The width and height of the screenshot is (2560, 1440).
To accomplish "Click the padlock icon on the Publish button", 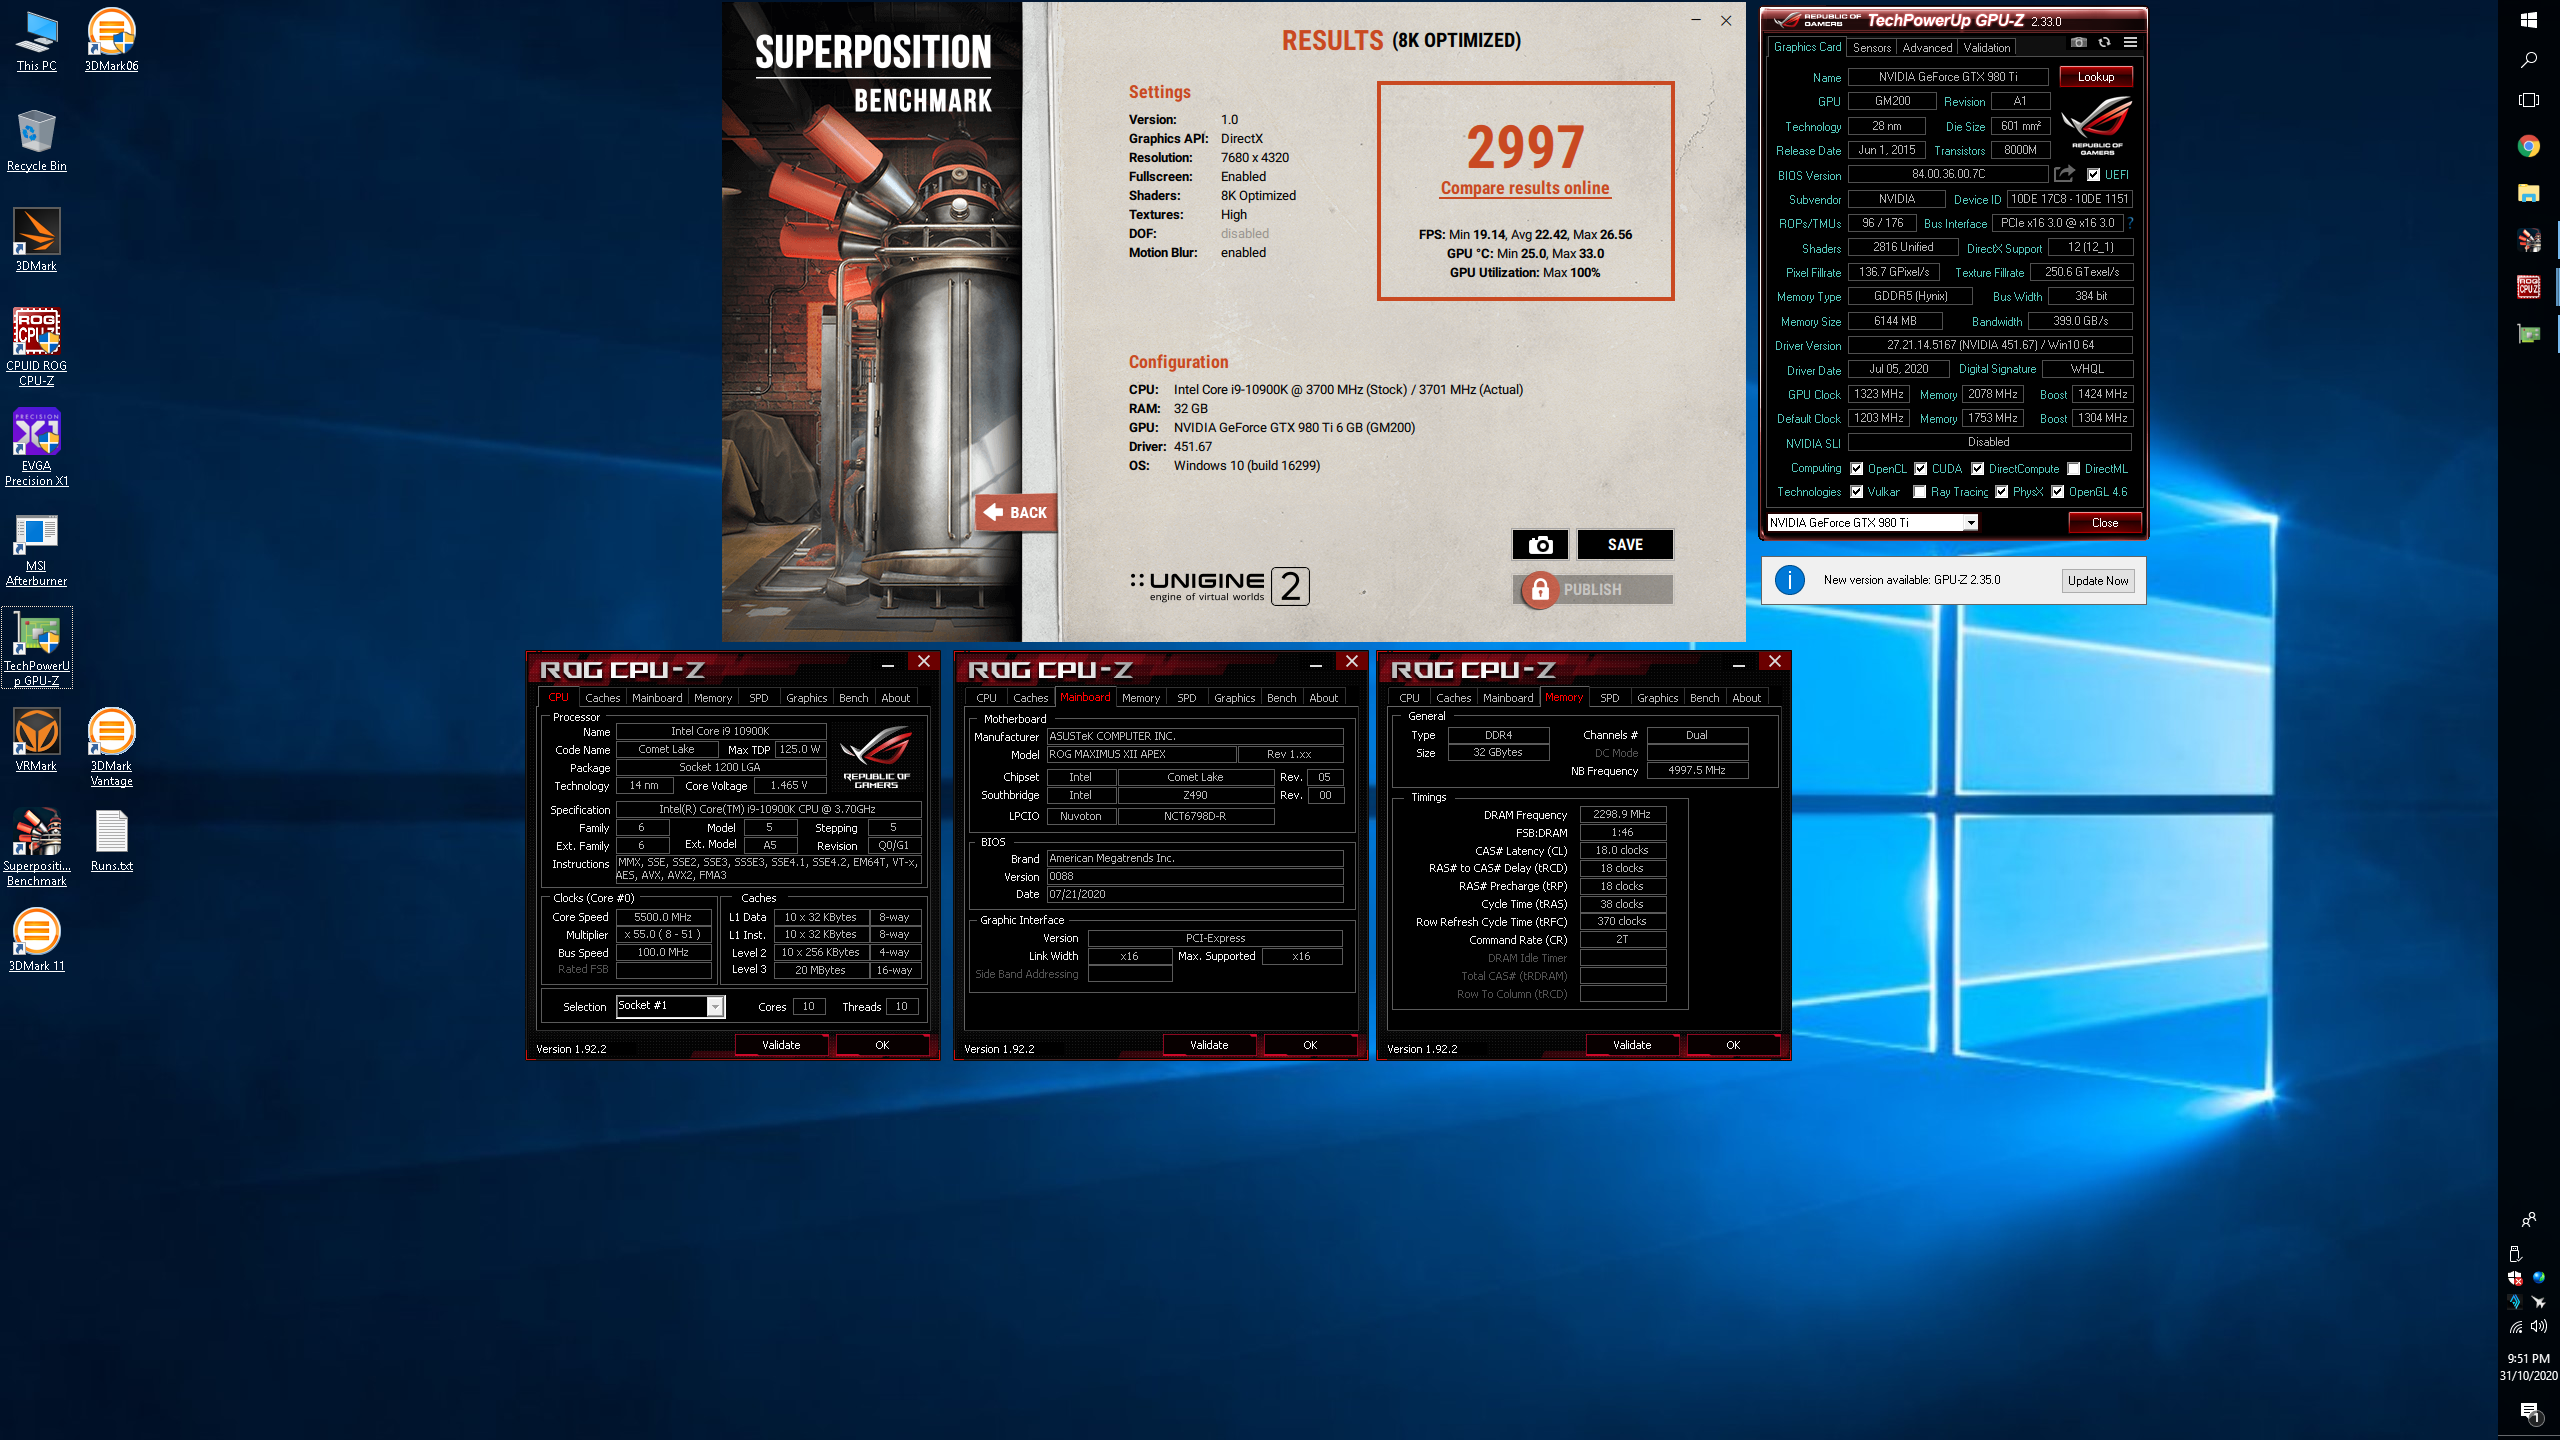I will tap(1540, 590).
